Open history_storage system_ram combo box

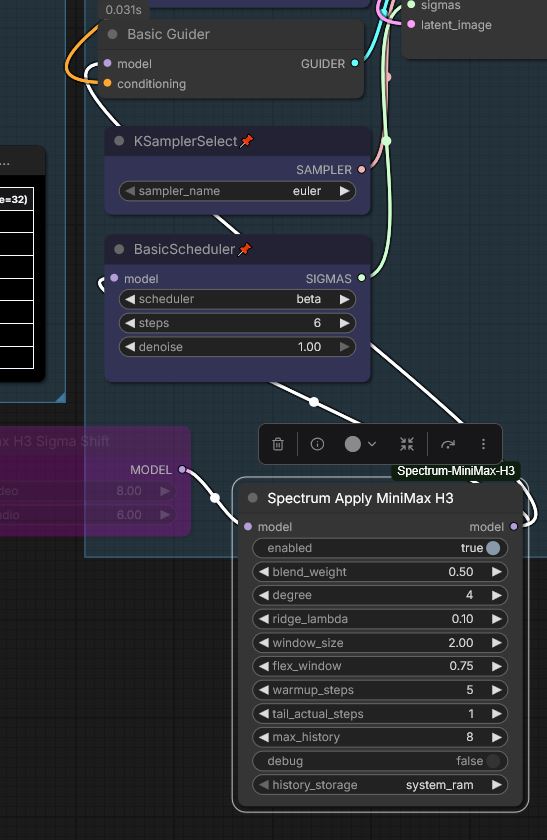point(380,785)
